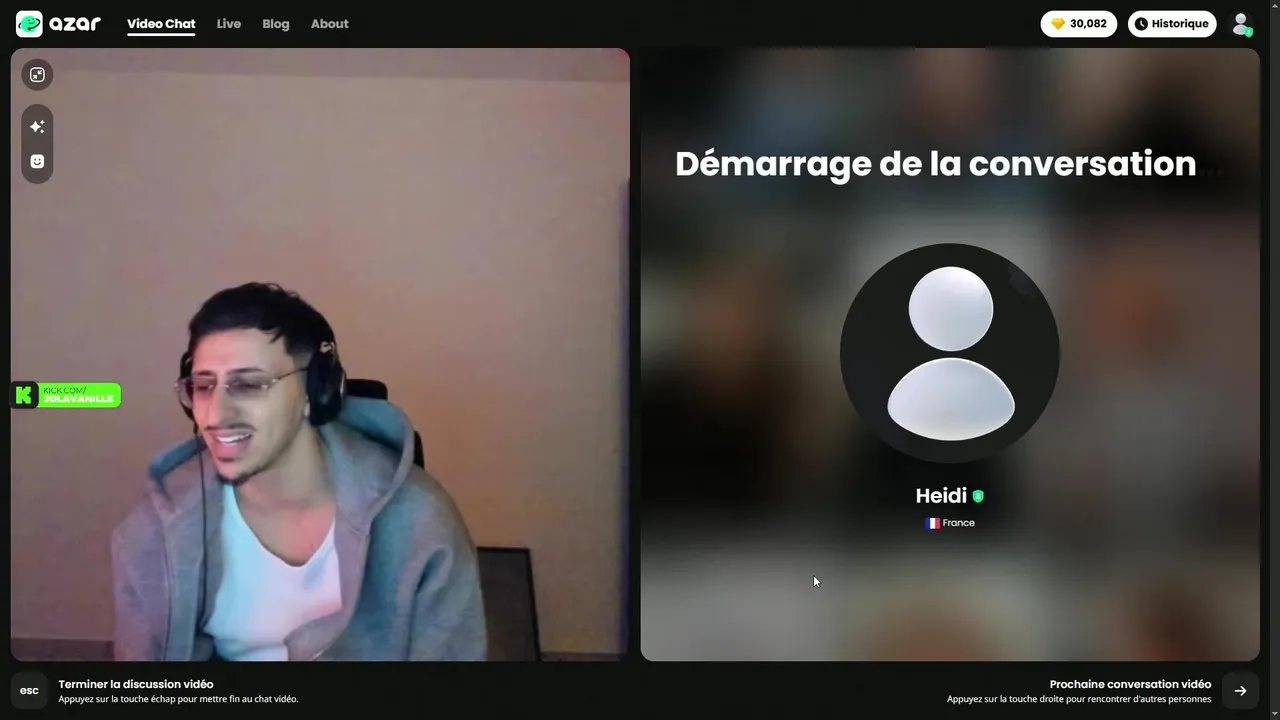The image size is (1280, 720).
Task: Open the smiley face filter icon
Action: [x=37, y=161]
